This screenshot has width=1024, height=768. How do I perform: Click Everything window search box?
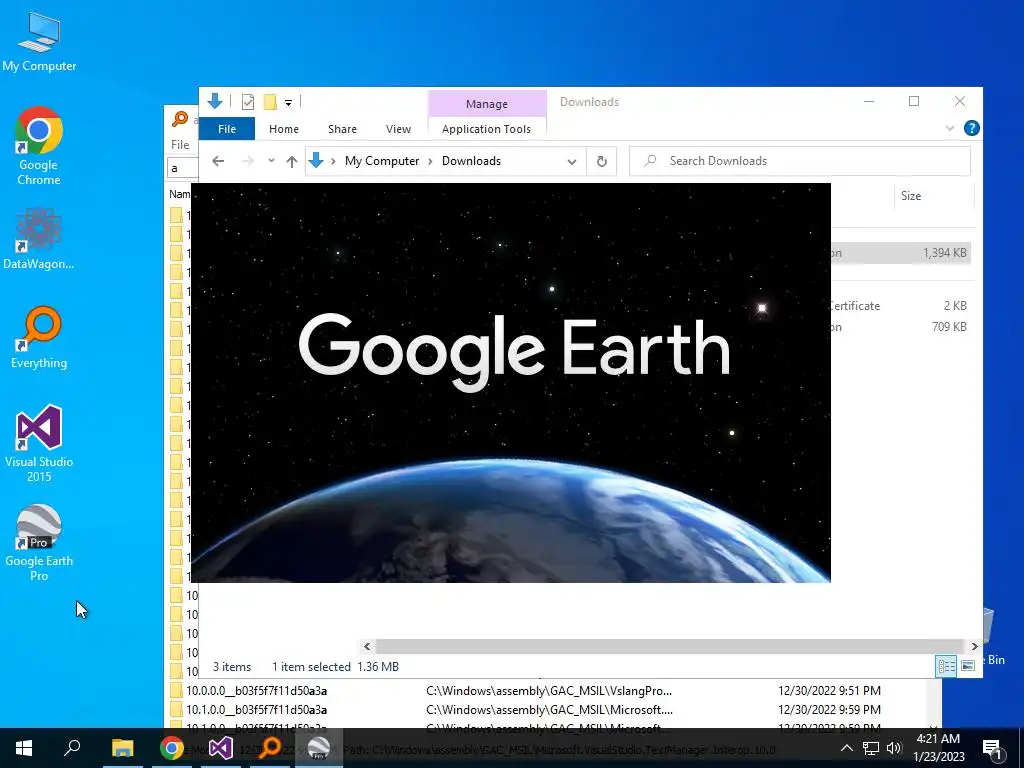click(x=182, y=168)
